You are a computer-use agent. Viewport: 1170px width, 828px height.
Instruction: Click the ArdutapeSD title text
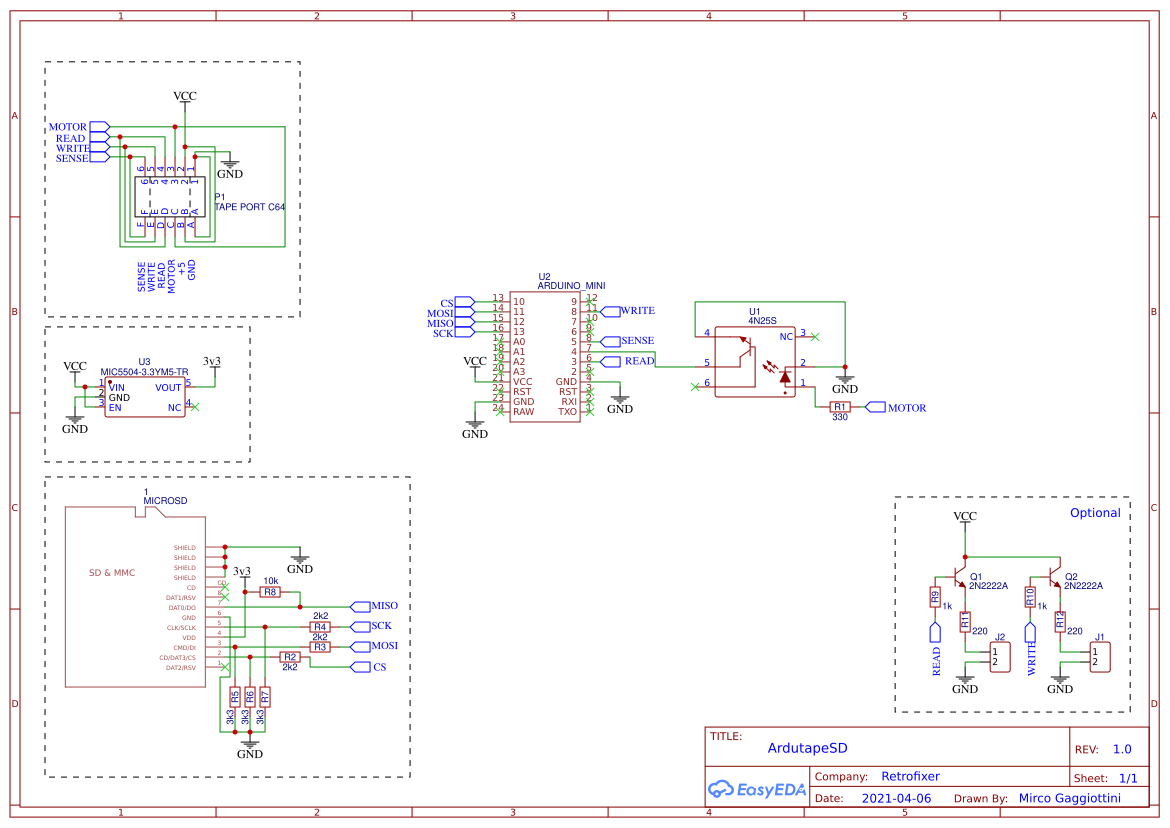pos(807,748)
